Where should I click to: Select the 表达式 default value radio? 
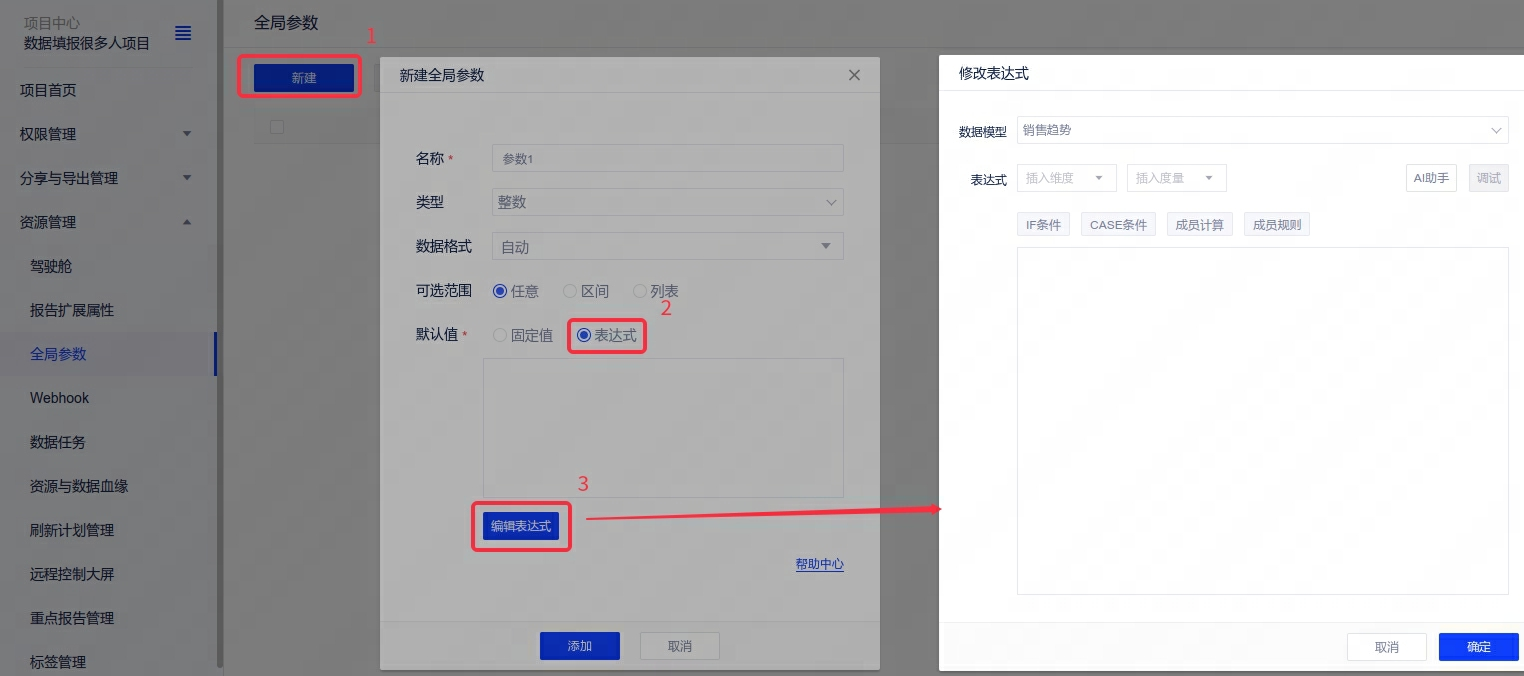click(584, 336)
